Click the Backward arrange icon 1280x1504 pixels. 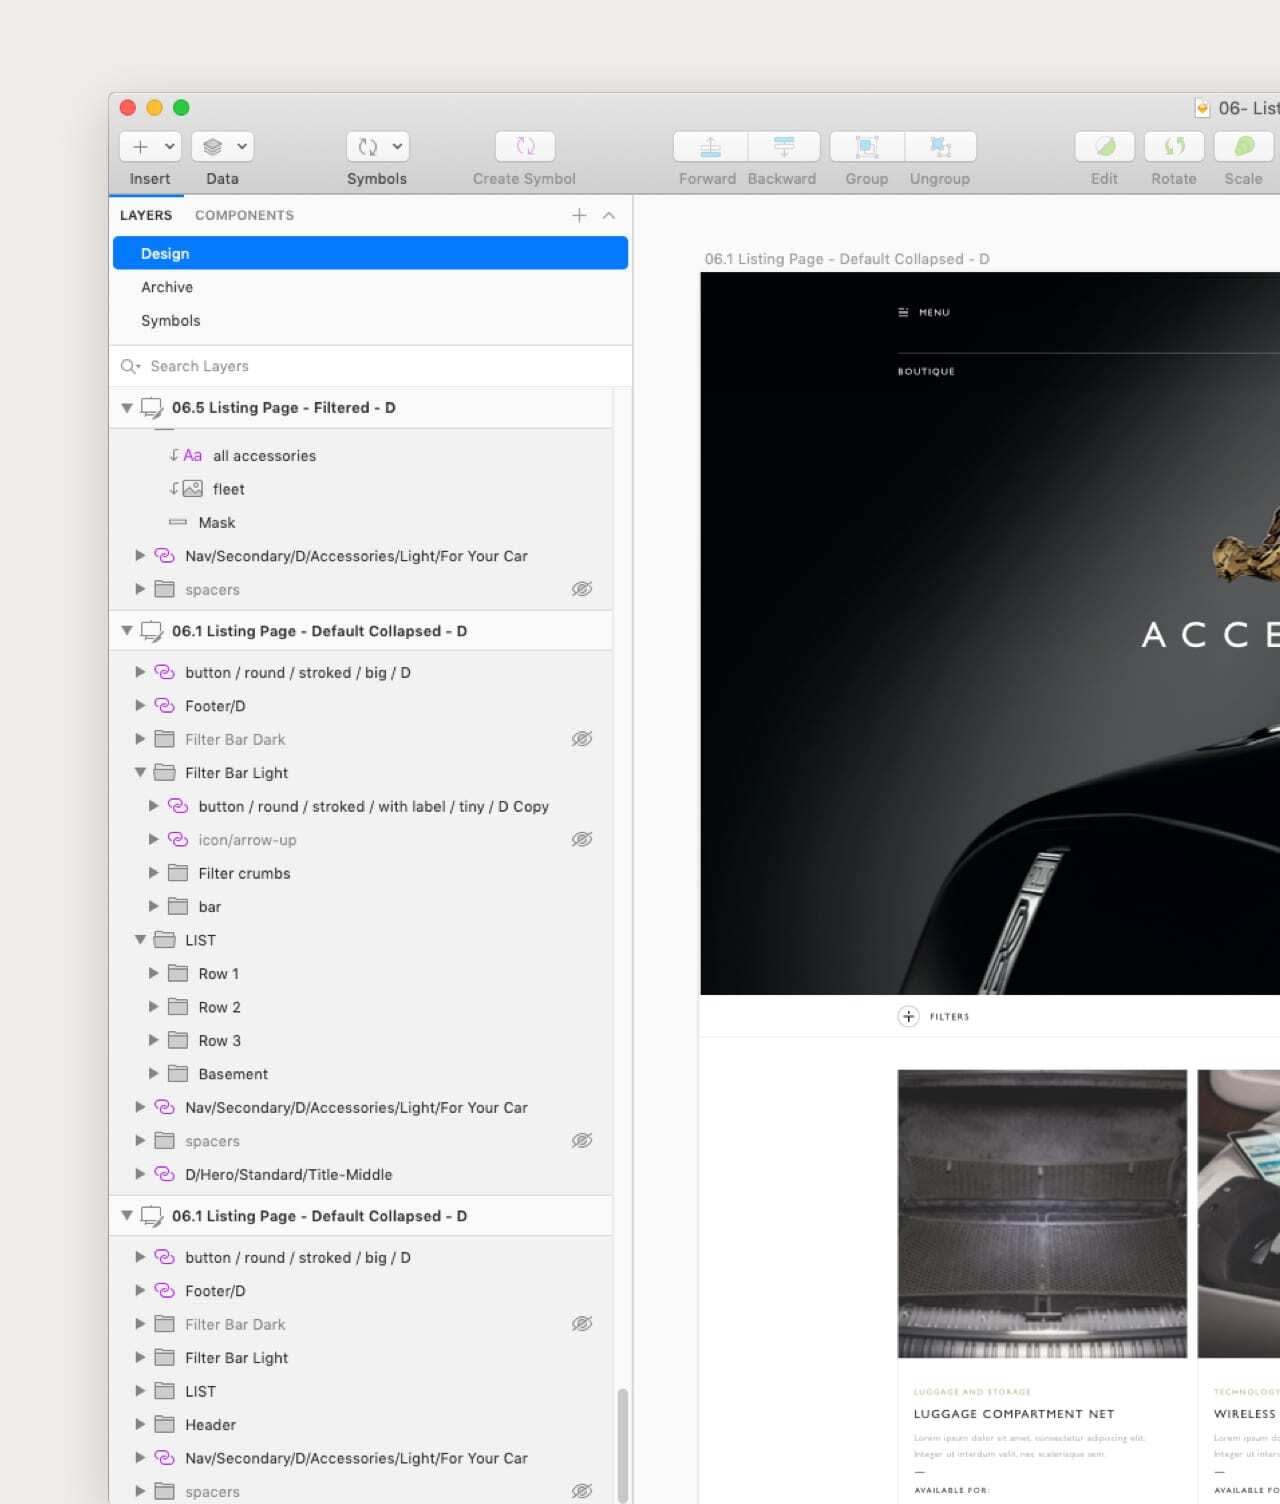coord(784,147)
